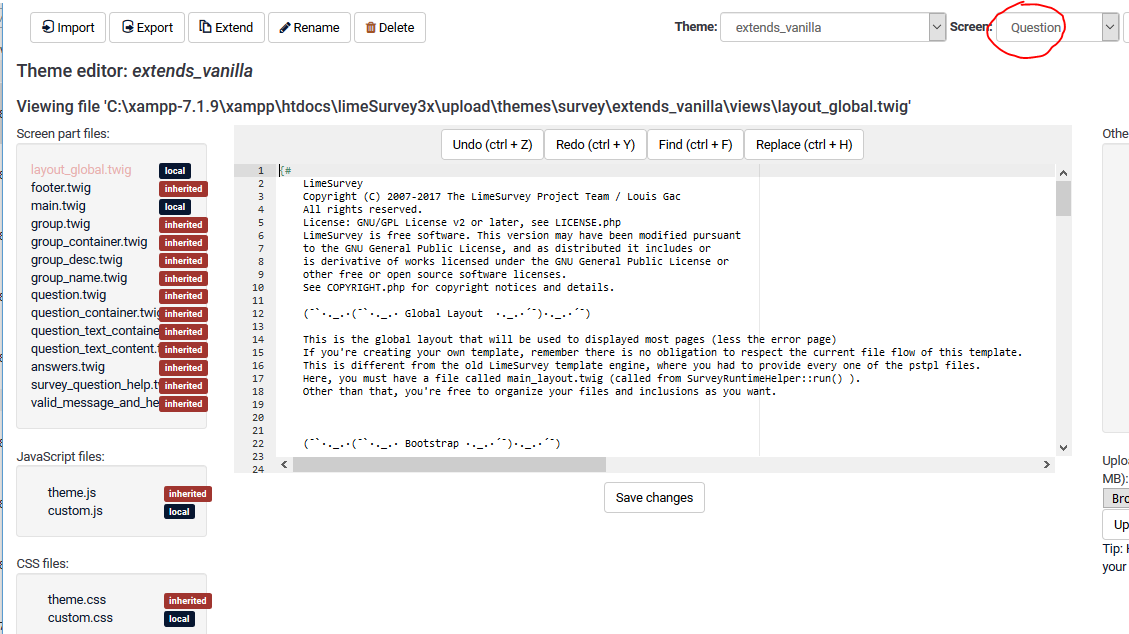Click inherited badge next to theme.js
1129x634 pixels.
[188, 494]
